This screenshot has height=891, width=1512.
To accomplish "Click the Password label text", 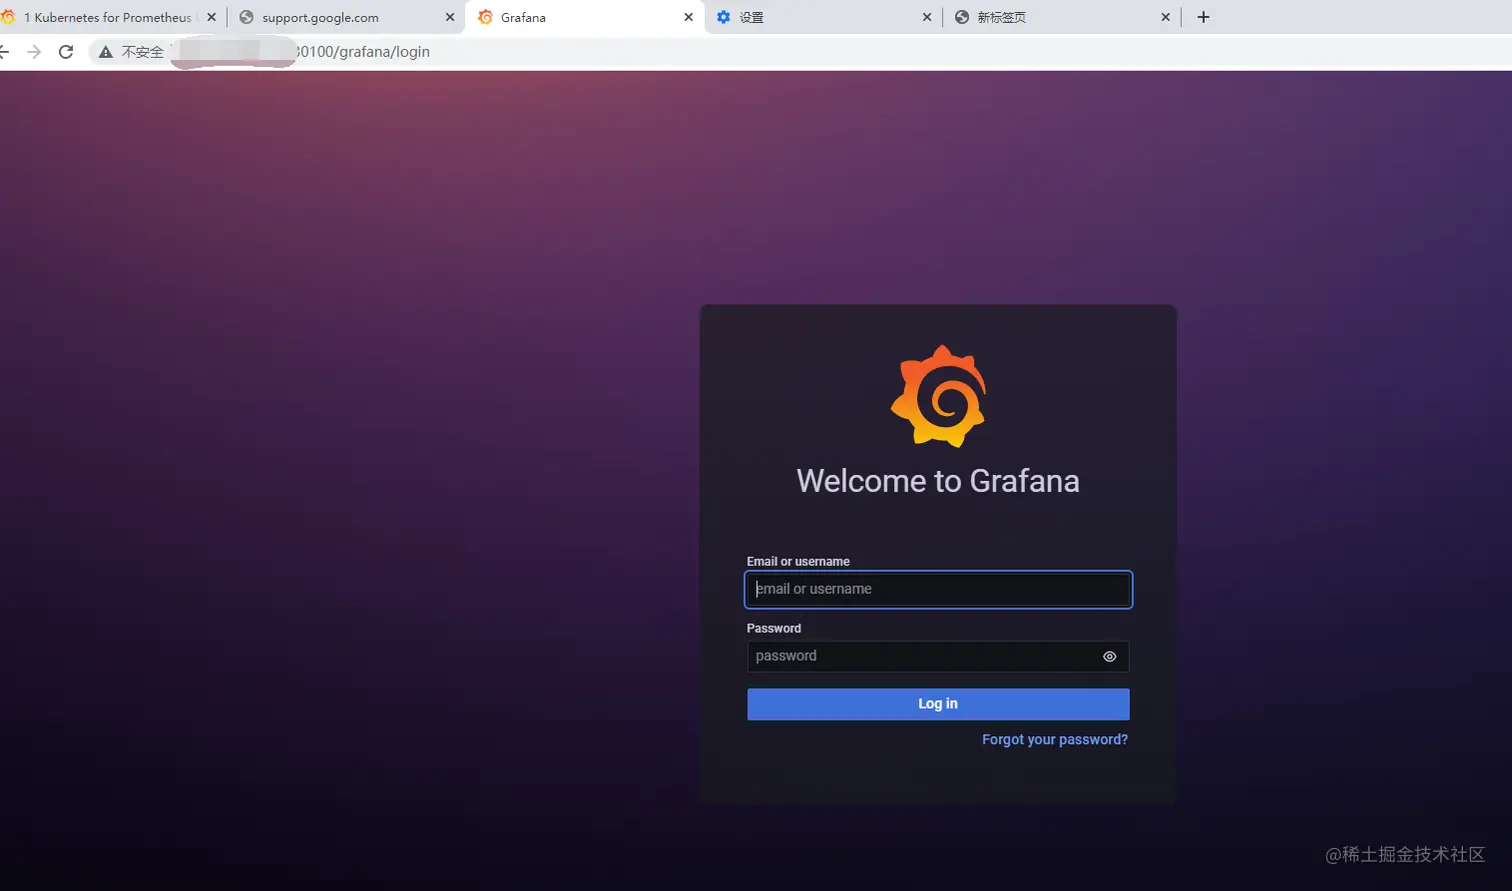I will point(774,629).
